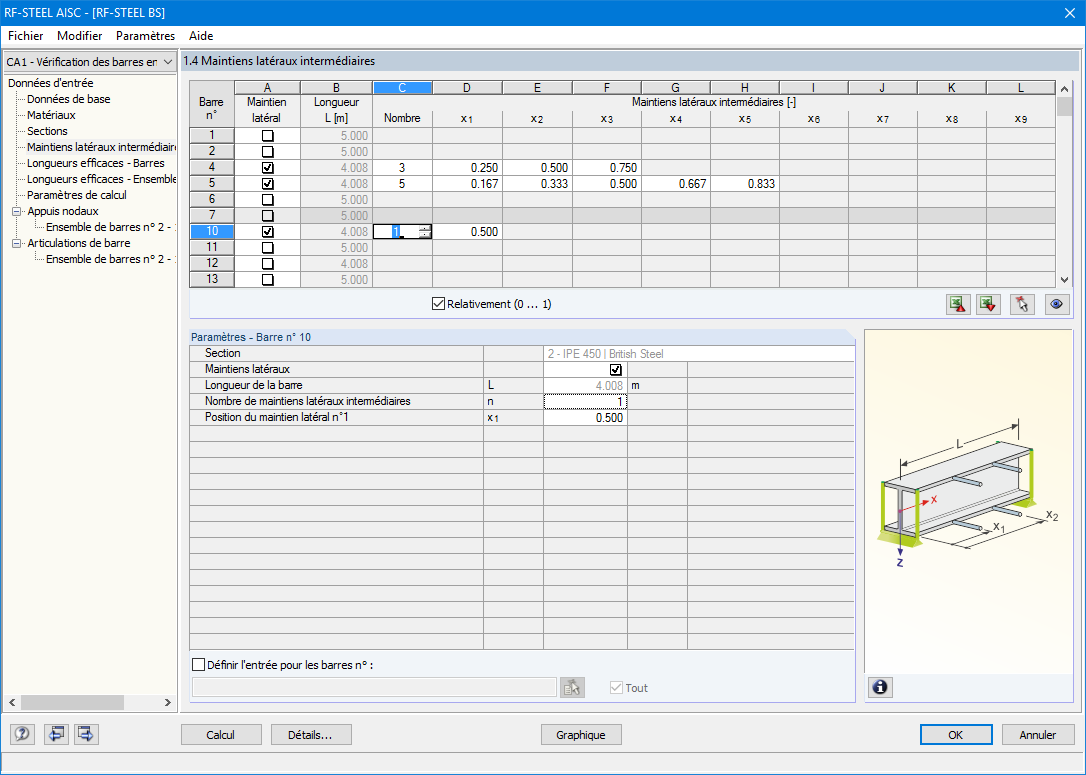Select x1 cell 0.250 of member 4
The image size is (1086, 775).
468,168
